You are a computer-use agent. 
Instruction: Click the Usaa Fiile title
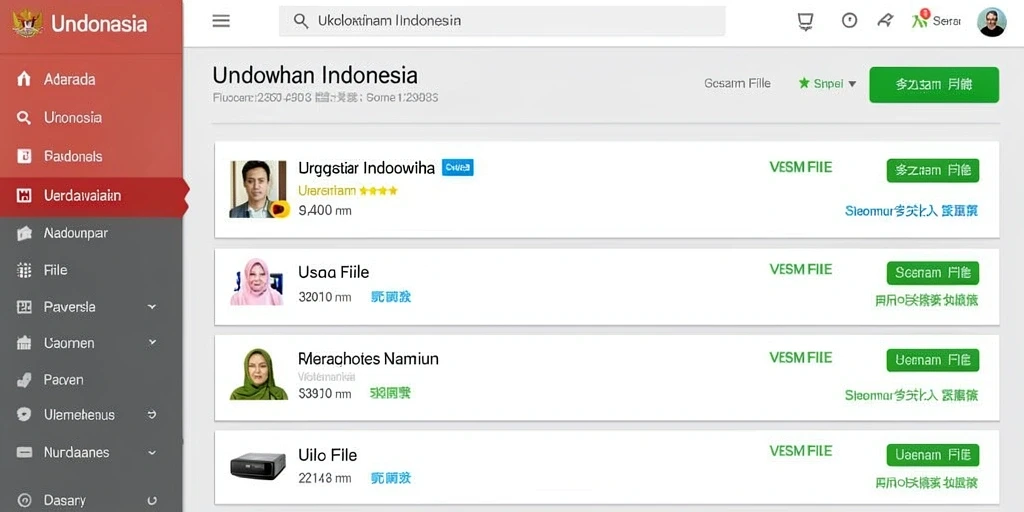pyautogui.click(x=334, y=272)
